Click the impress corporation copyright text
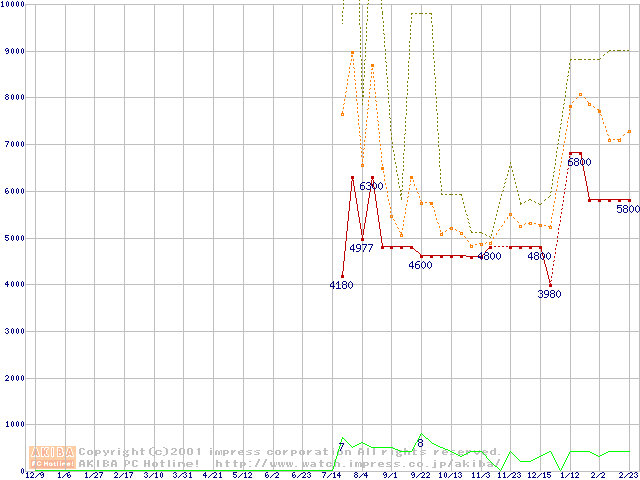Screen dimensions: 640x480 [x=290, y=452]
